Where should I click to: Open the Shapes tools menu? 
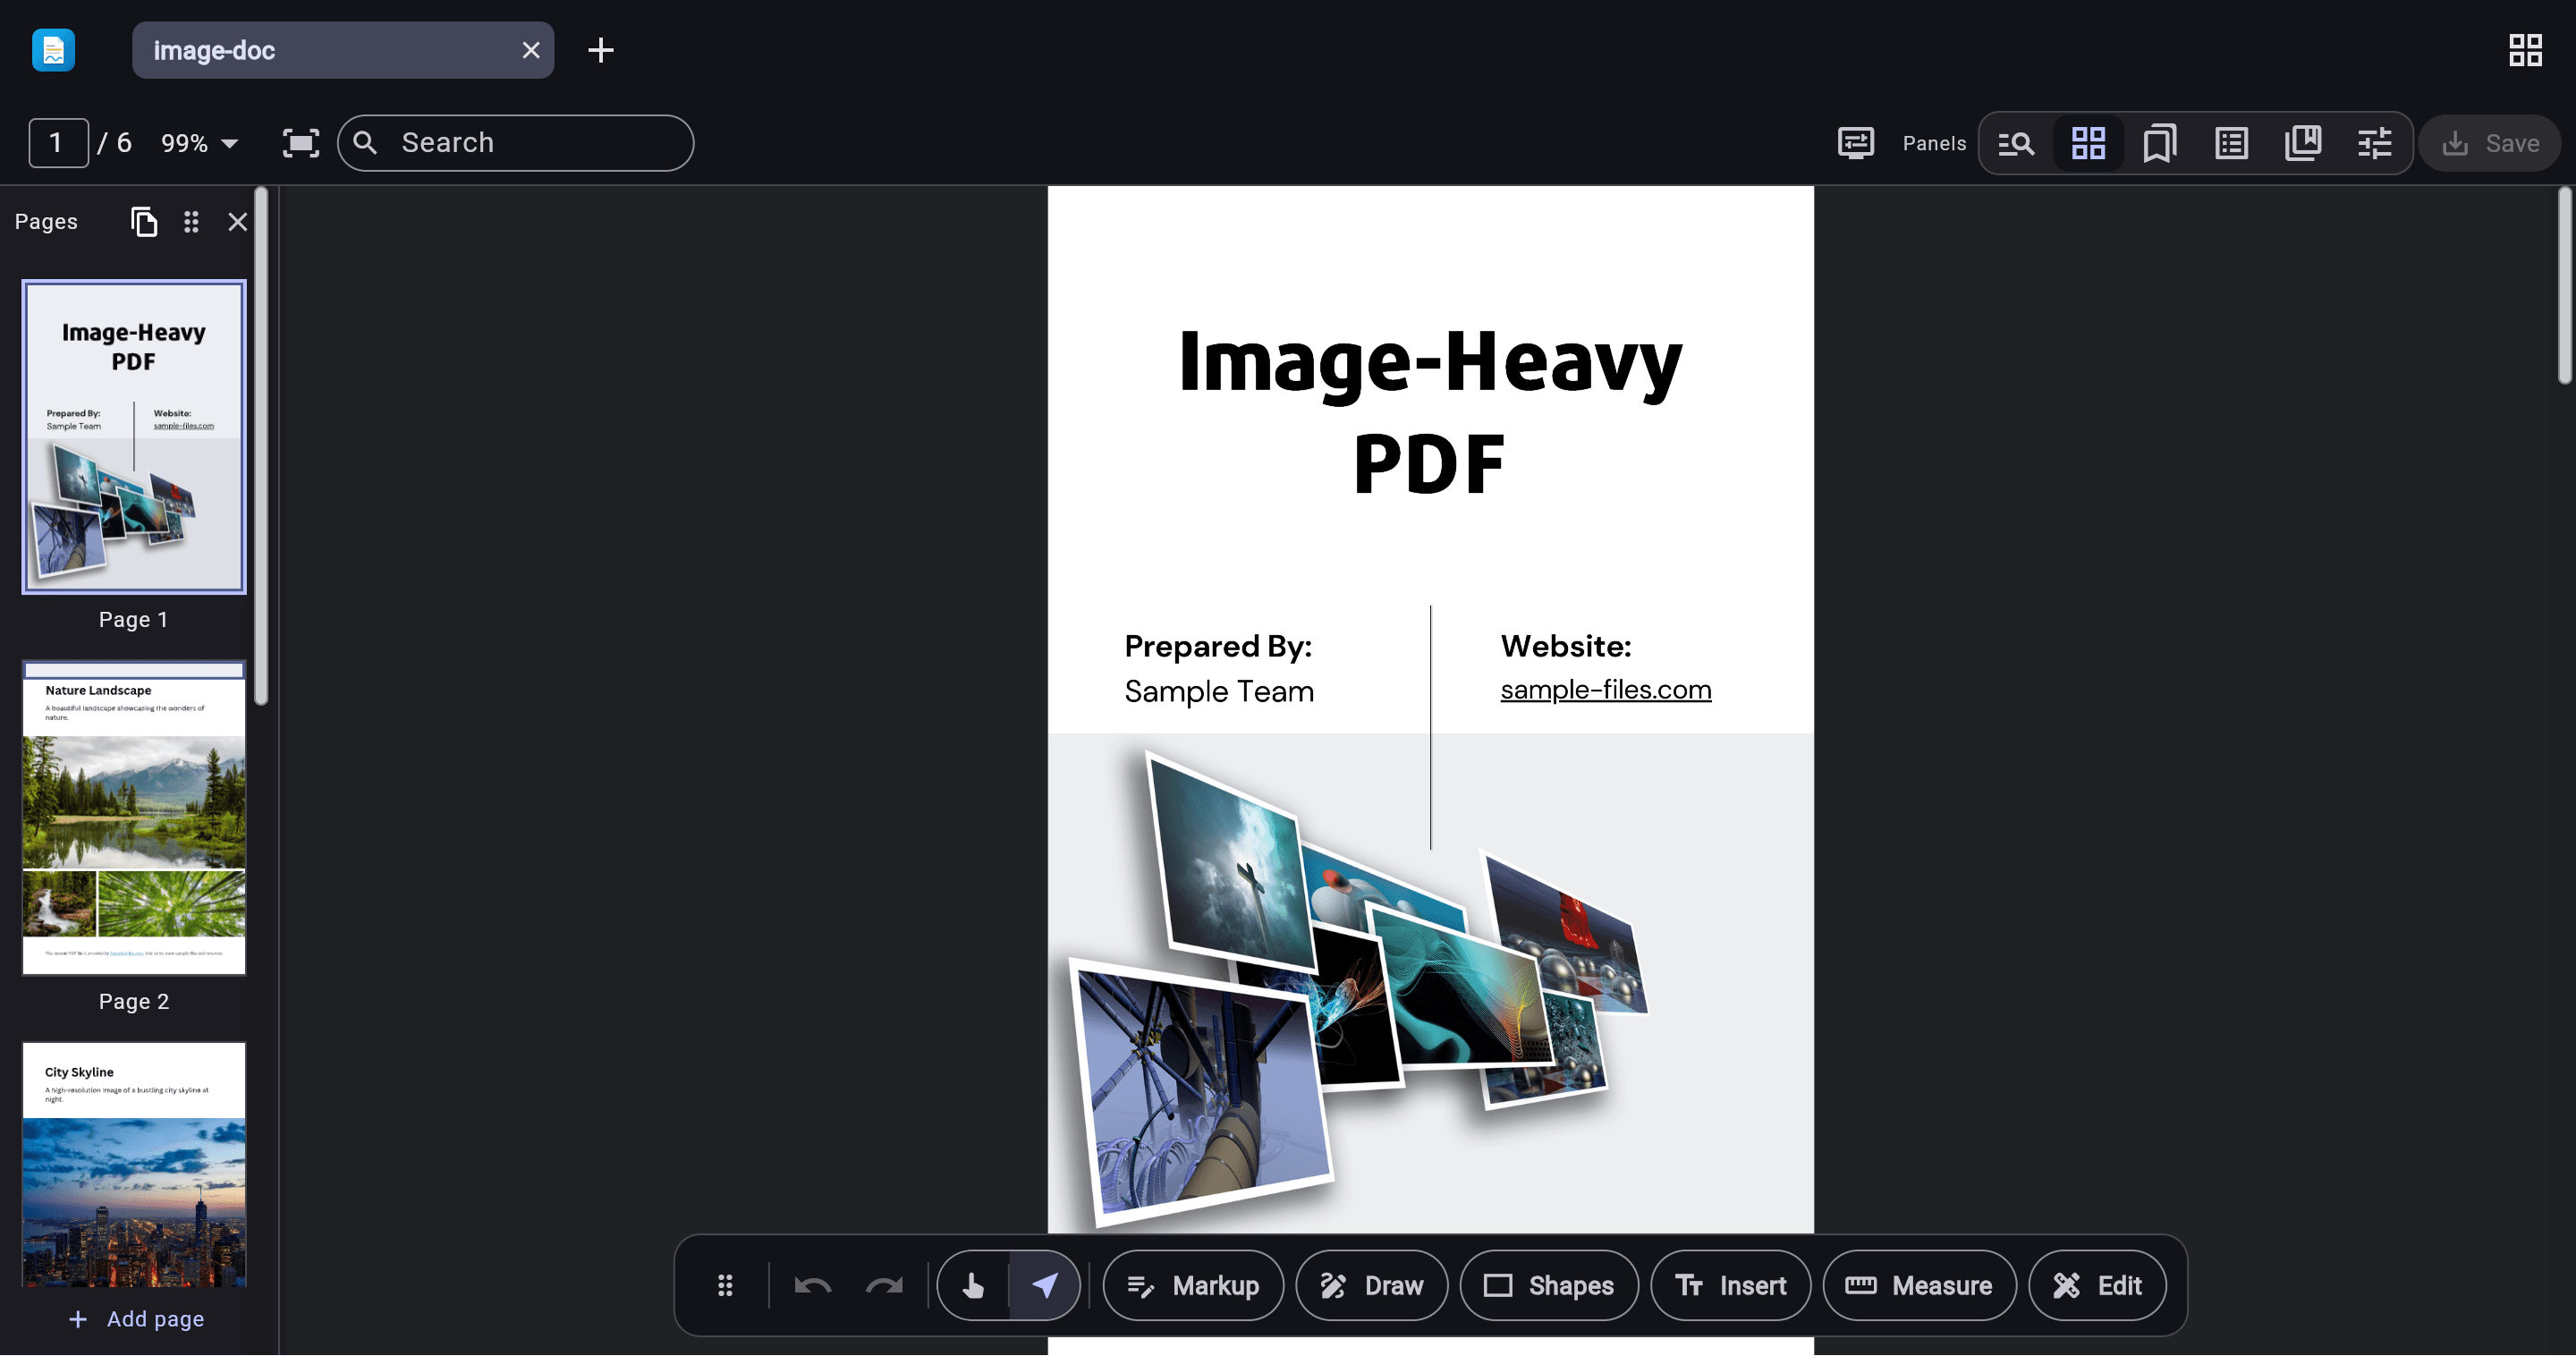[1548, 1285]
